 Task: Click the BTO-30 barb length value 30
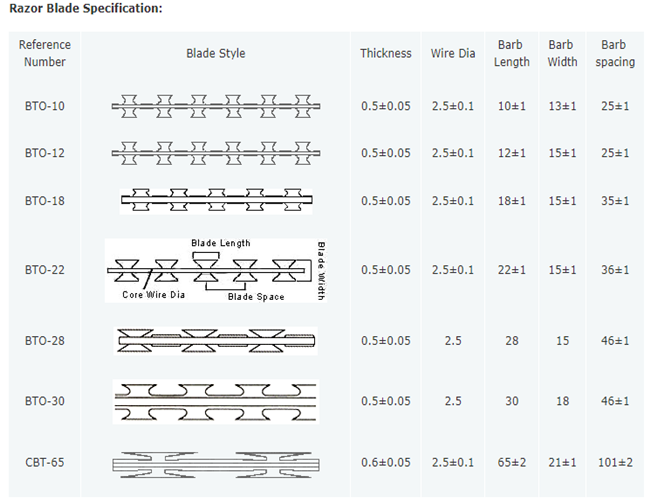pos(512,400)
